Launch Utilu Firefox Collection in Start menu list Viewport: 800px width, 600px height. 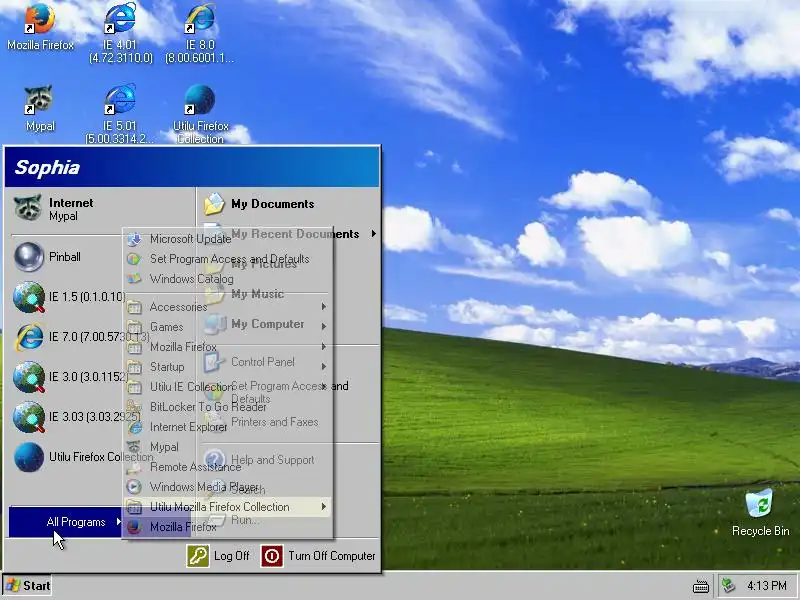[x=66, y=457]
